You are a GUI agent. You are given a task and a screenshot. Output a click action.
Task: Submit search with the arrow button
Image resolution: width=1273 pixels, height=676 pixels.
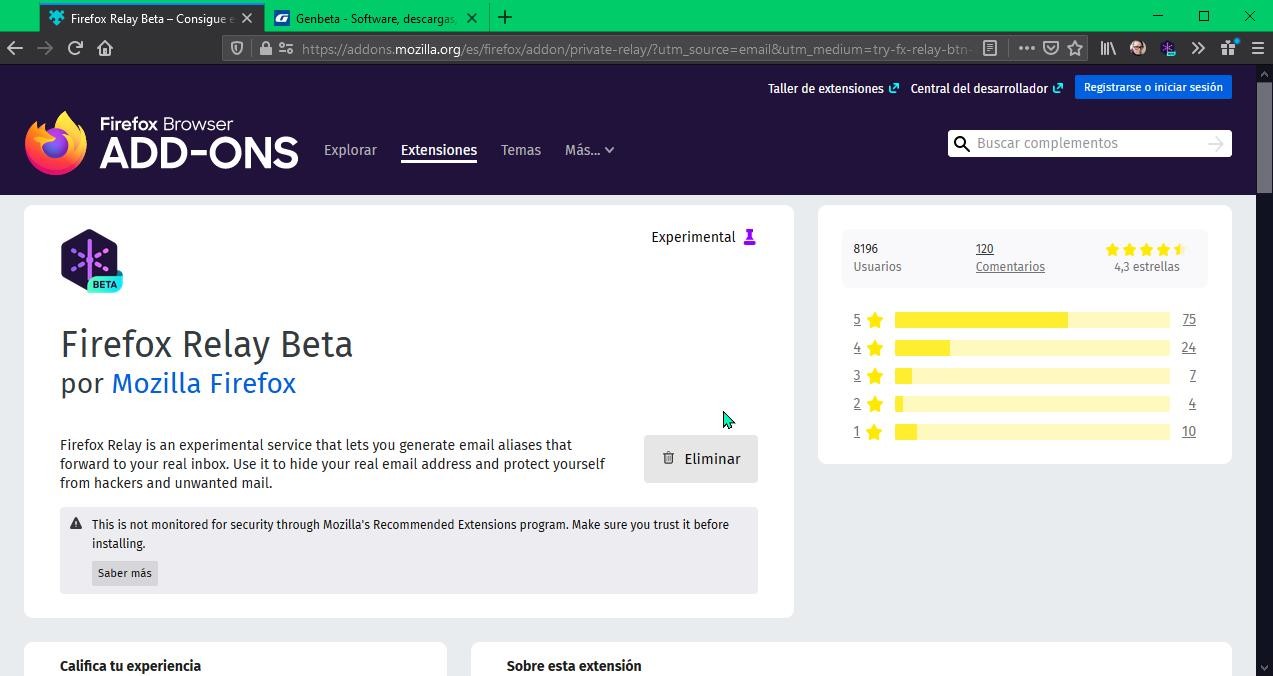(x=1215, y=144)
